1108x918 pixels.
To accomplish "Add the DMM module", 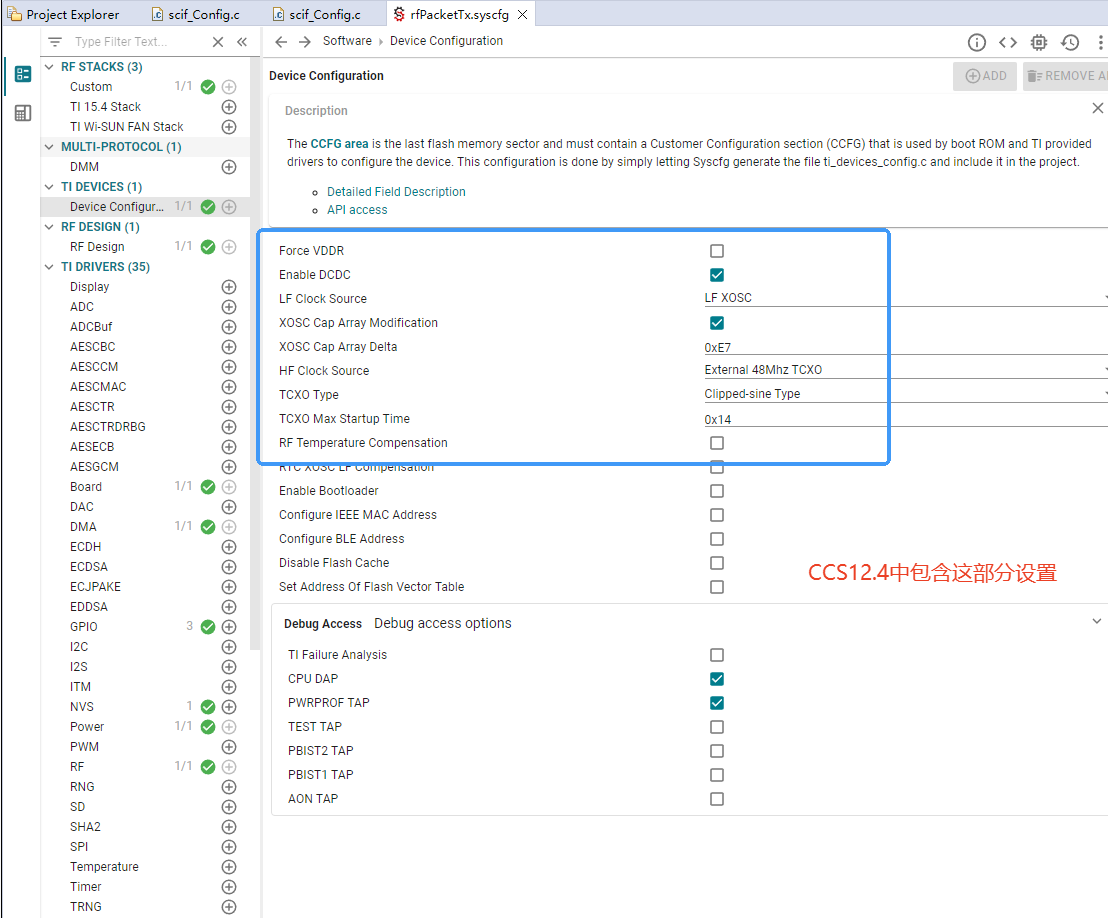I will (229, 167).
